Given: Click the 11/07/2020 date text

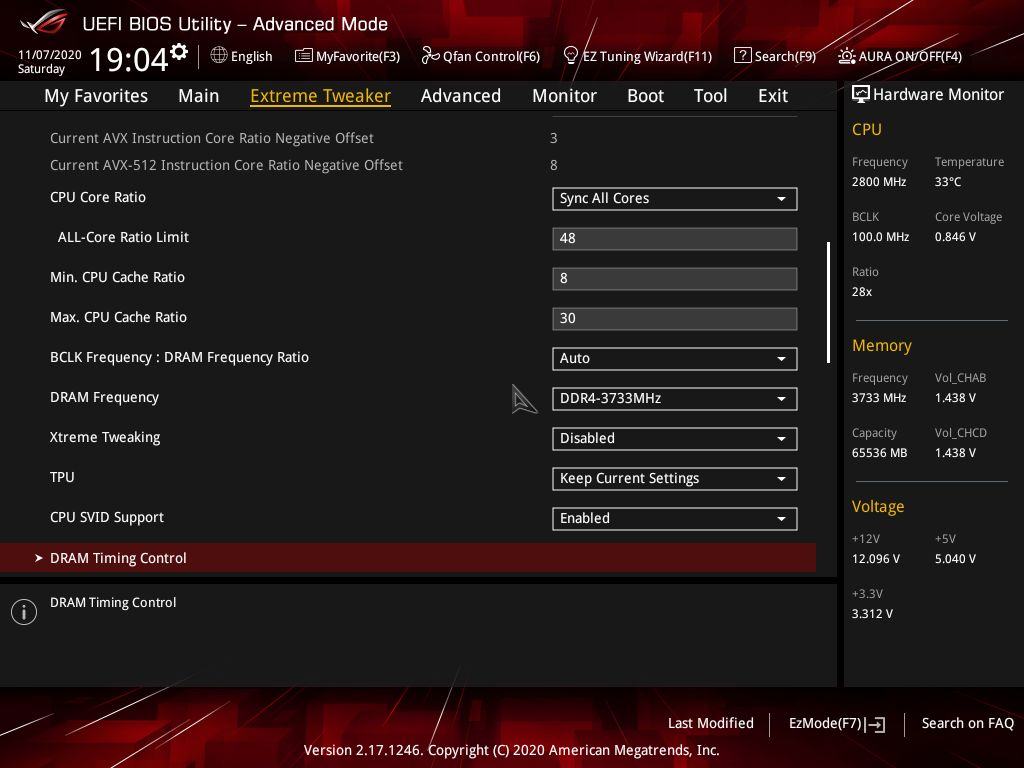Looking at the screenshot, I should pyautogui.click(x=50, y=54).
